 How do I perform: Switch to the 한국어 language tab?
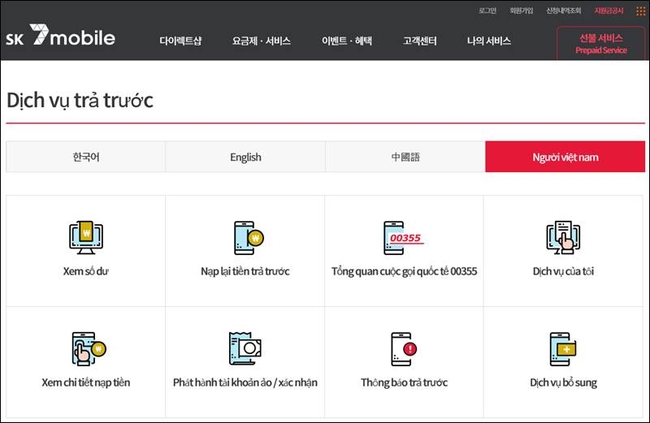(x=86, y=157)
